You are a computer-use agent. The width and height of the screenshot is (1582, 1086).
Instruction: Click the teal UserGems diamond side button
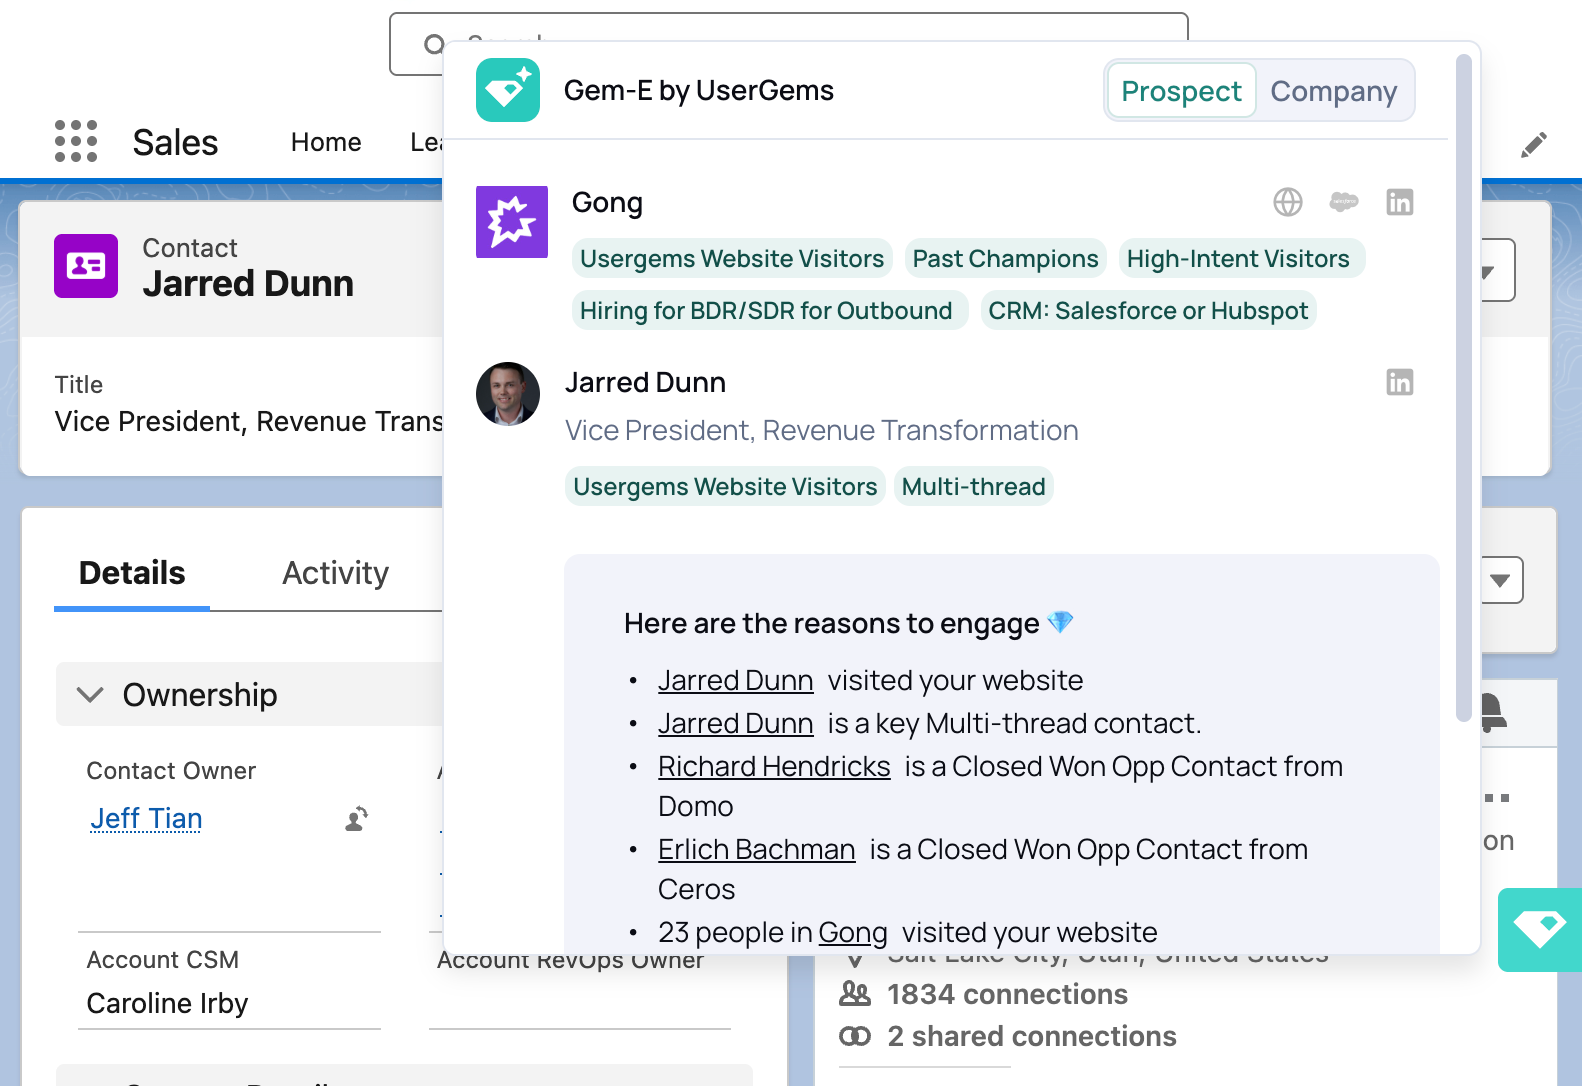pyautogui.click(x=1540, y=929)
